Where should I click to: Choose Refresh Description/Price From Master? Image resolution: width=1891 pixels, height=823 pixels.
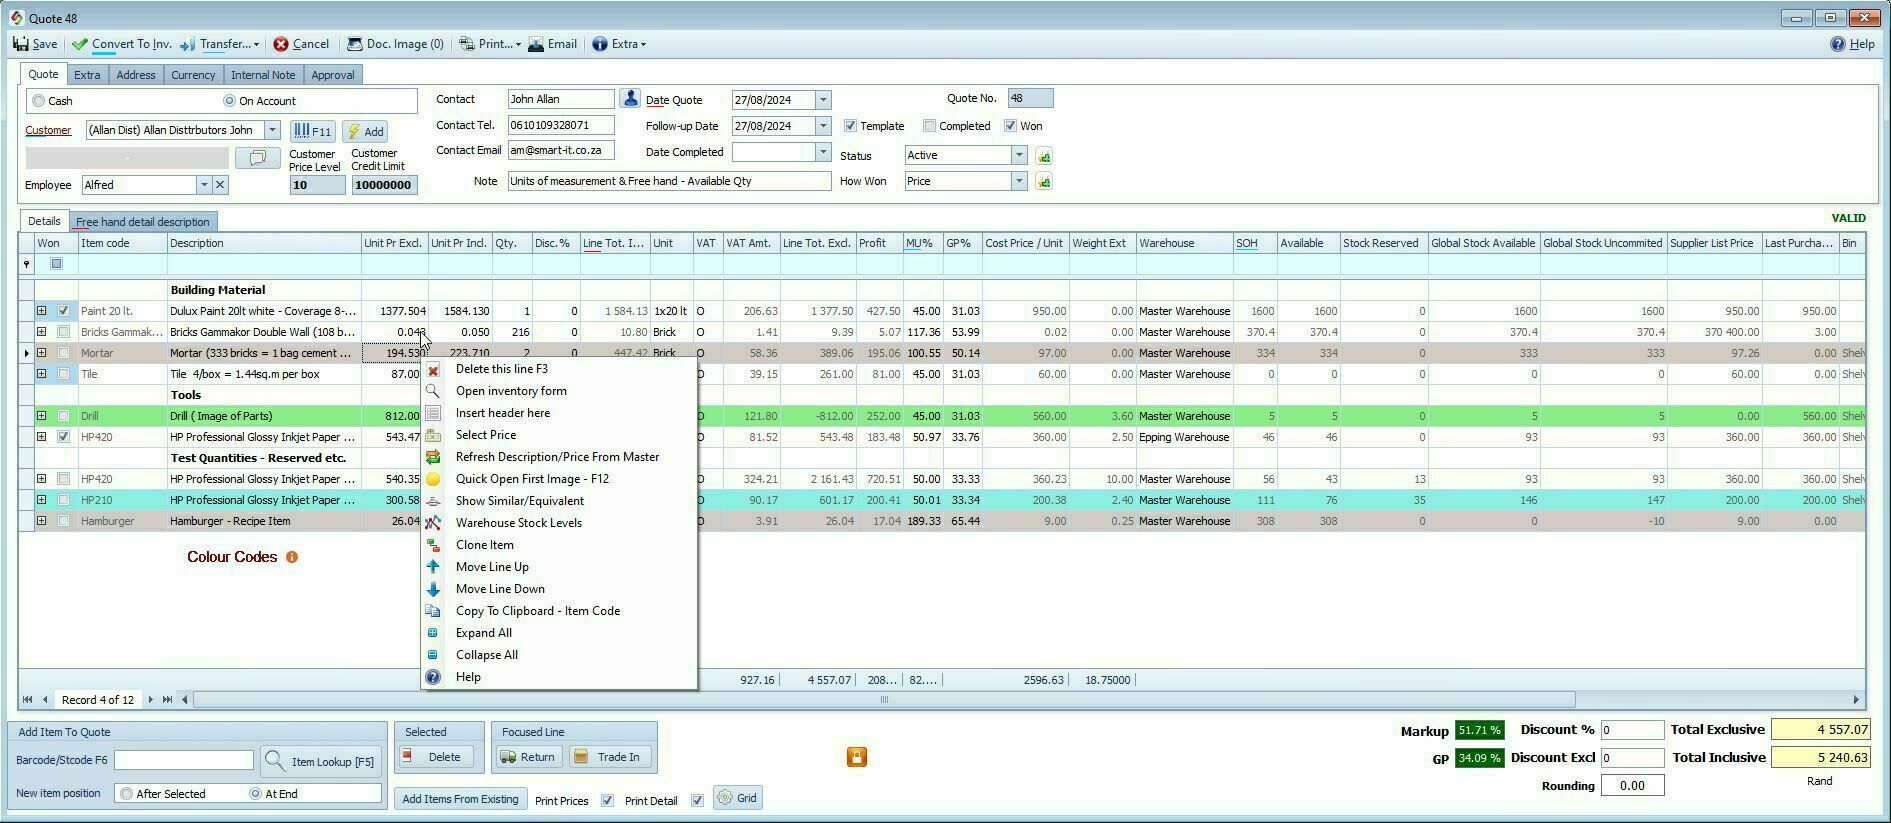(x=557, y=457)
